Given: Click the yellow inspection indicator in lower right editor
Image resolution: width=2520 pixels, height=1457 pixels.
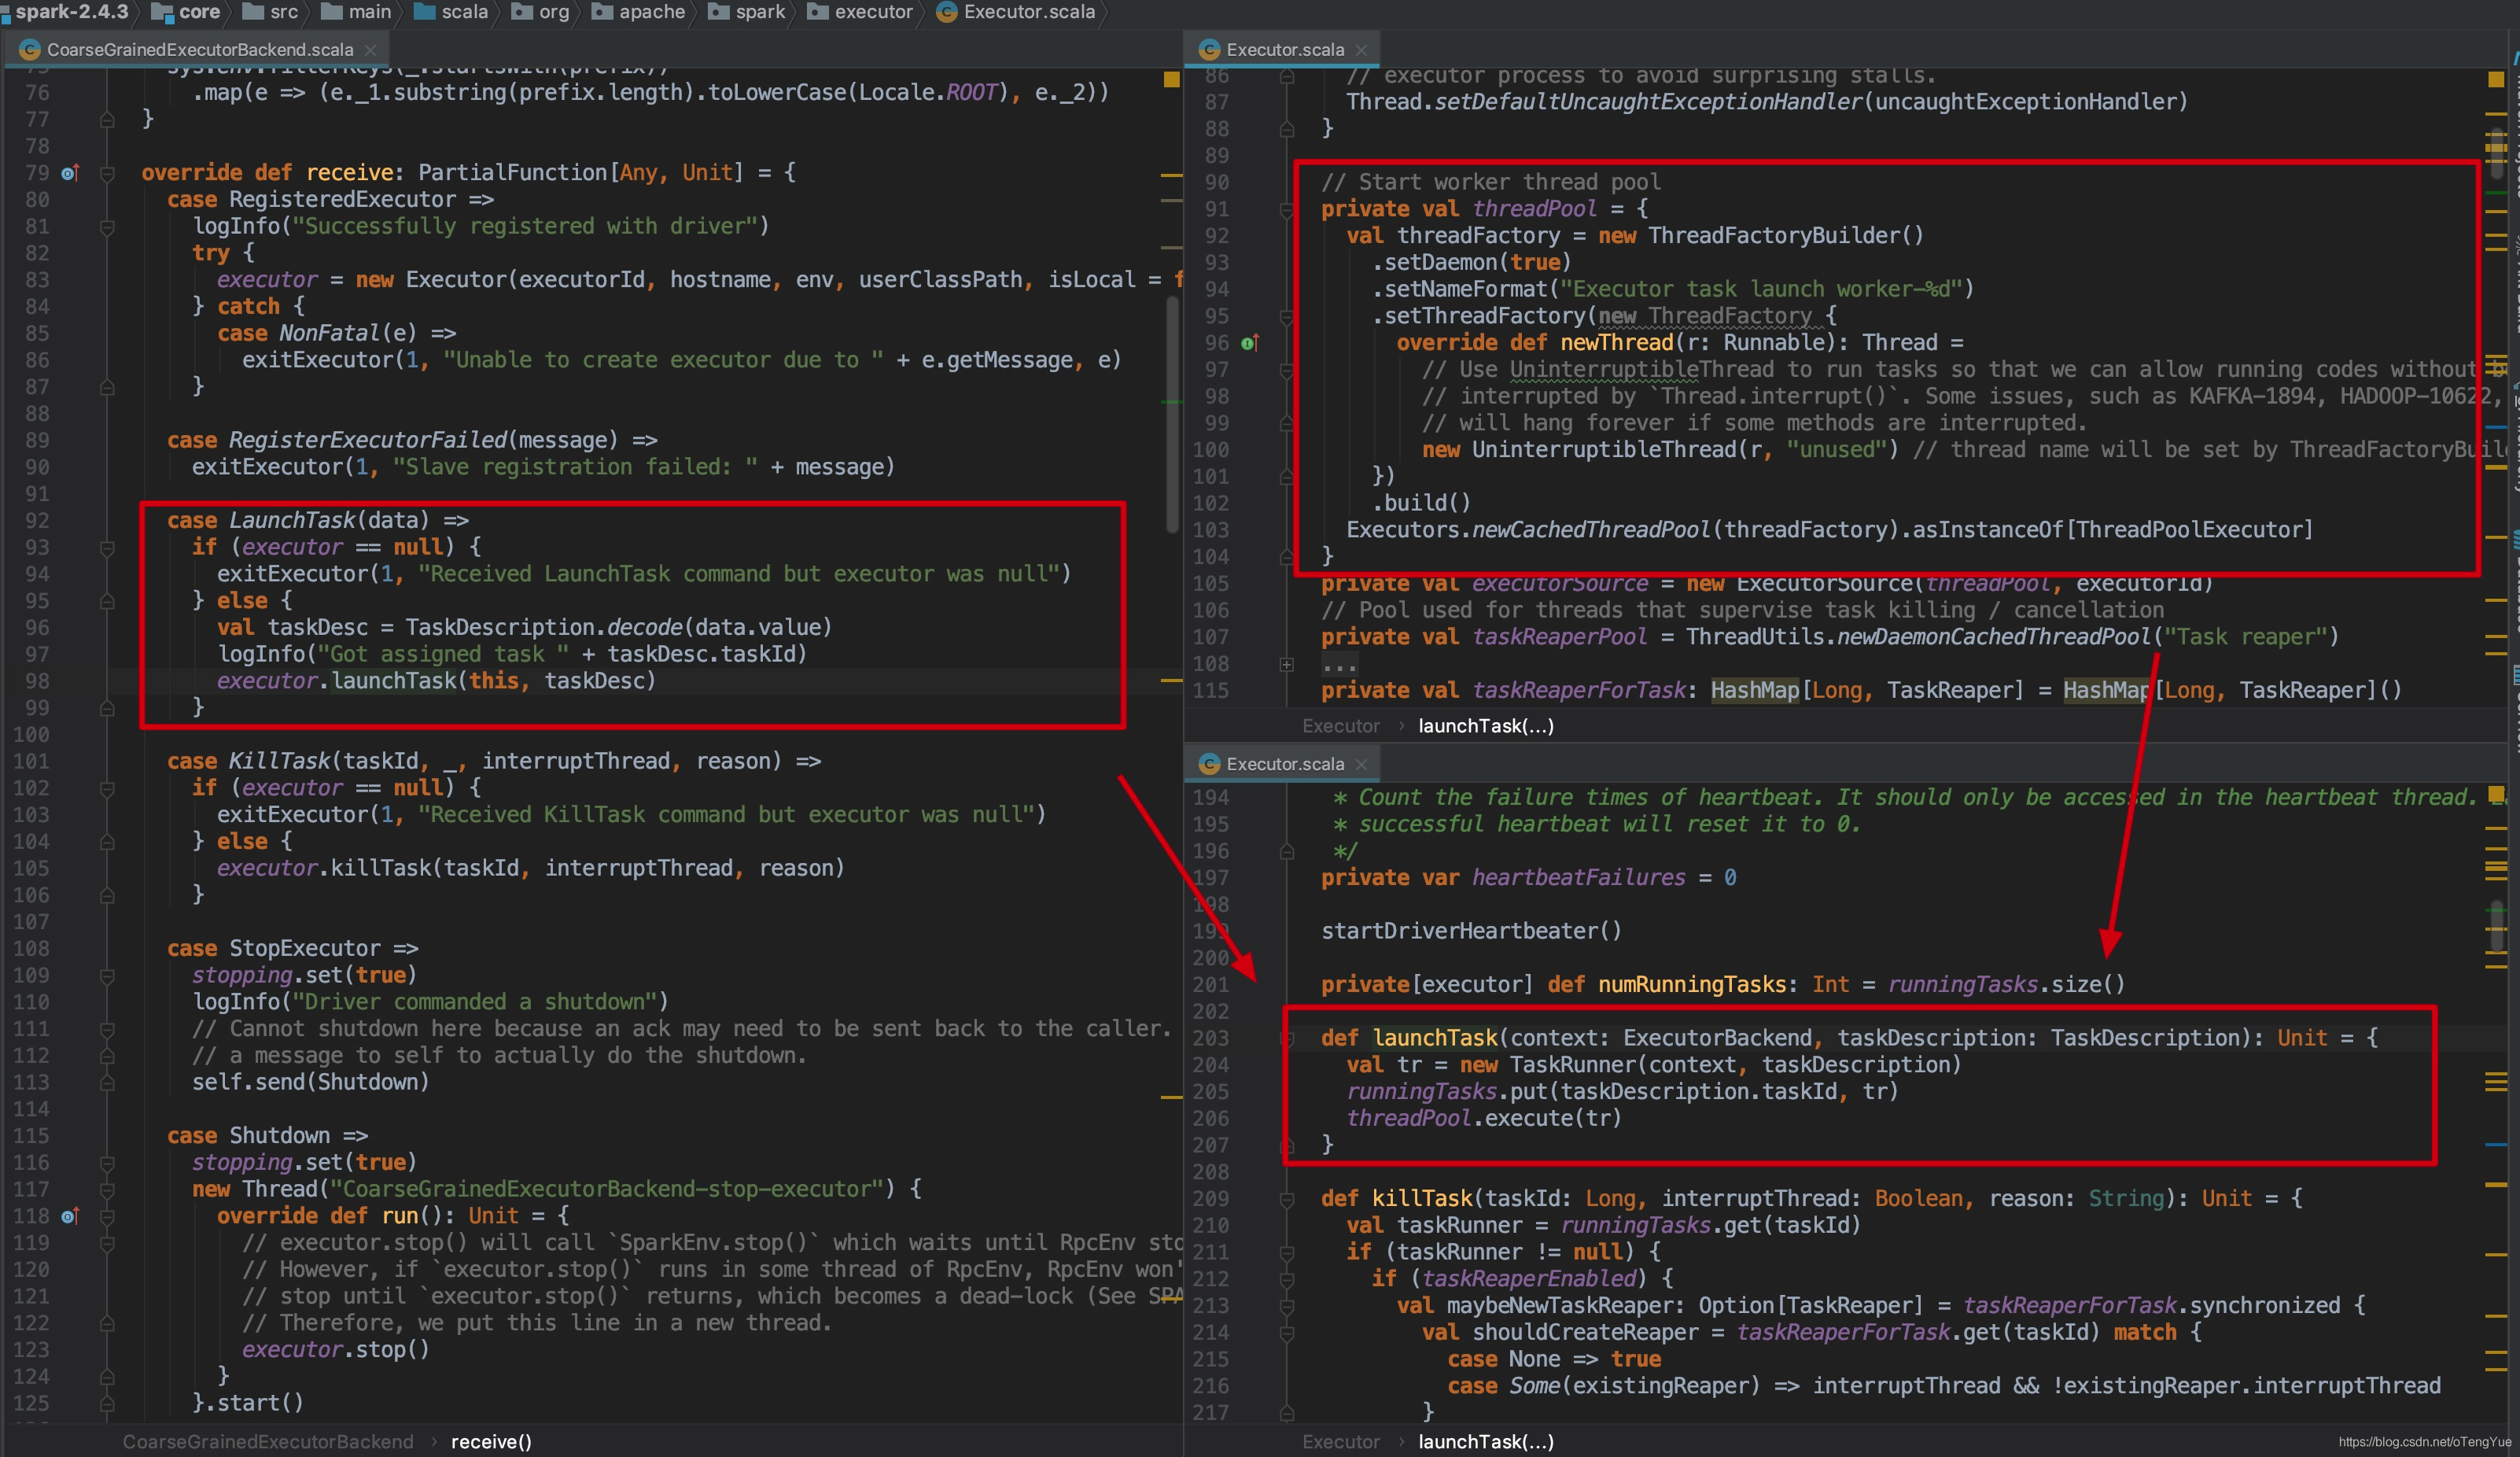Looking at the screenshot, I should (x=2495, y=795).
